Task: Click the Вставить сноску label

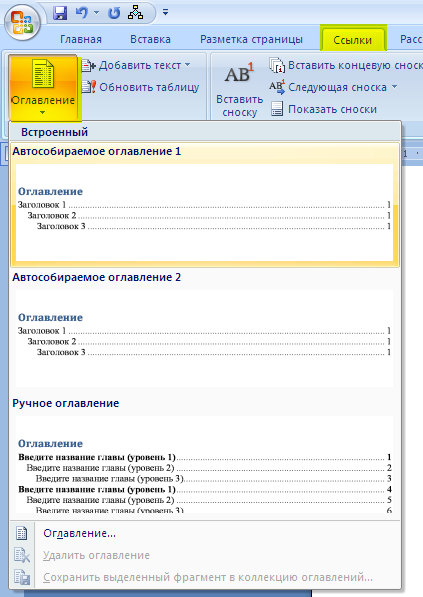Action: point(239,106)
